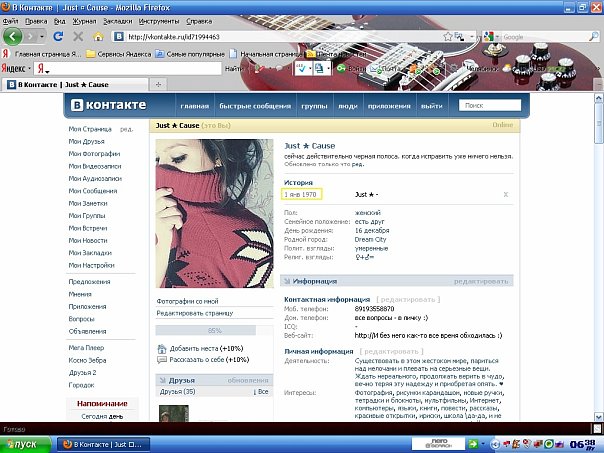Click the Yandex Я icon in bookmarks bar
604x453 pixels.
pos(5,54)
